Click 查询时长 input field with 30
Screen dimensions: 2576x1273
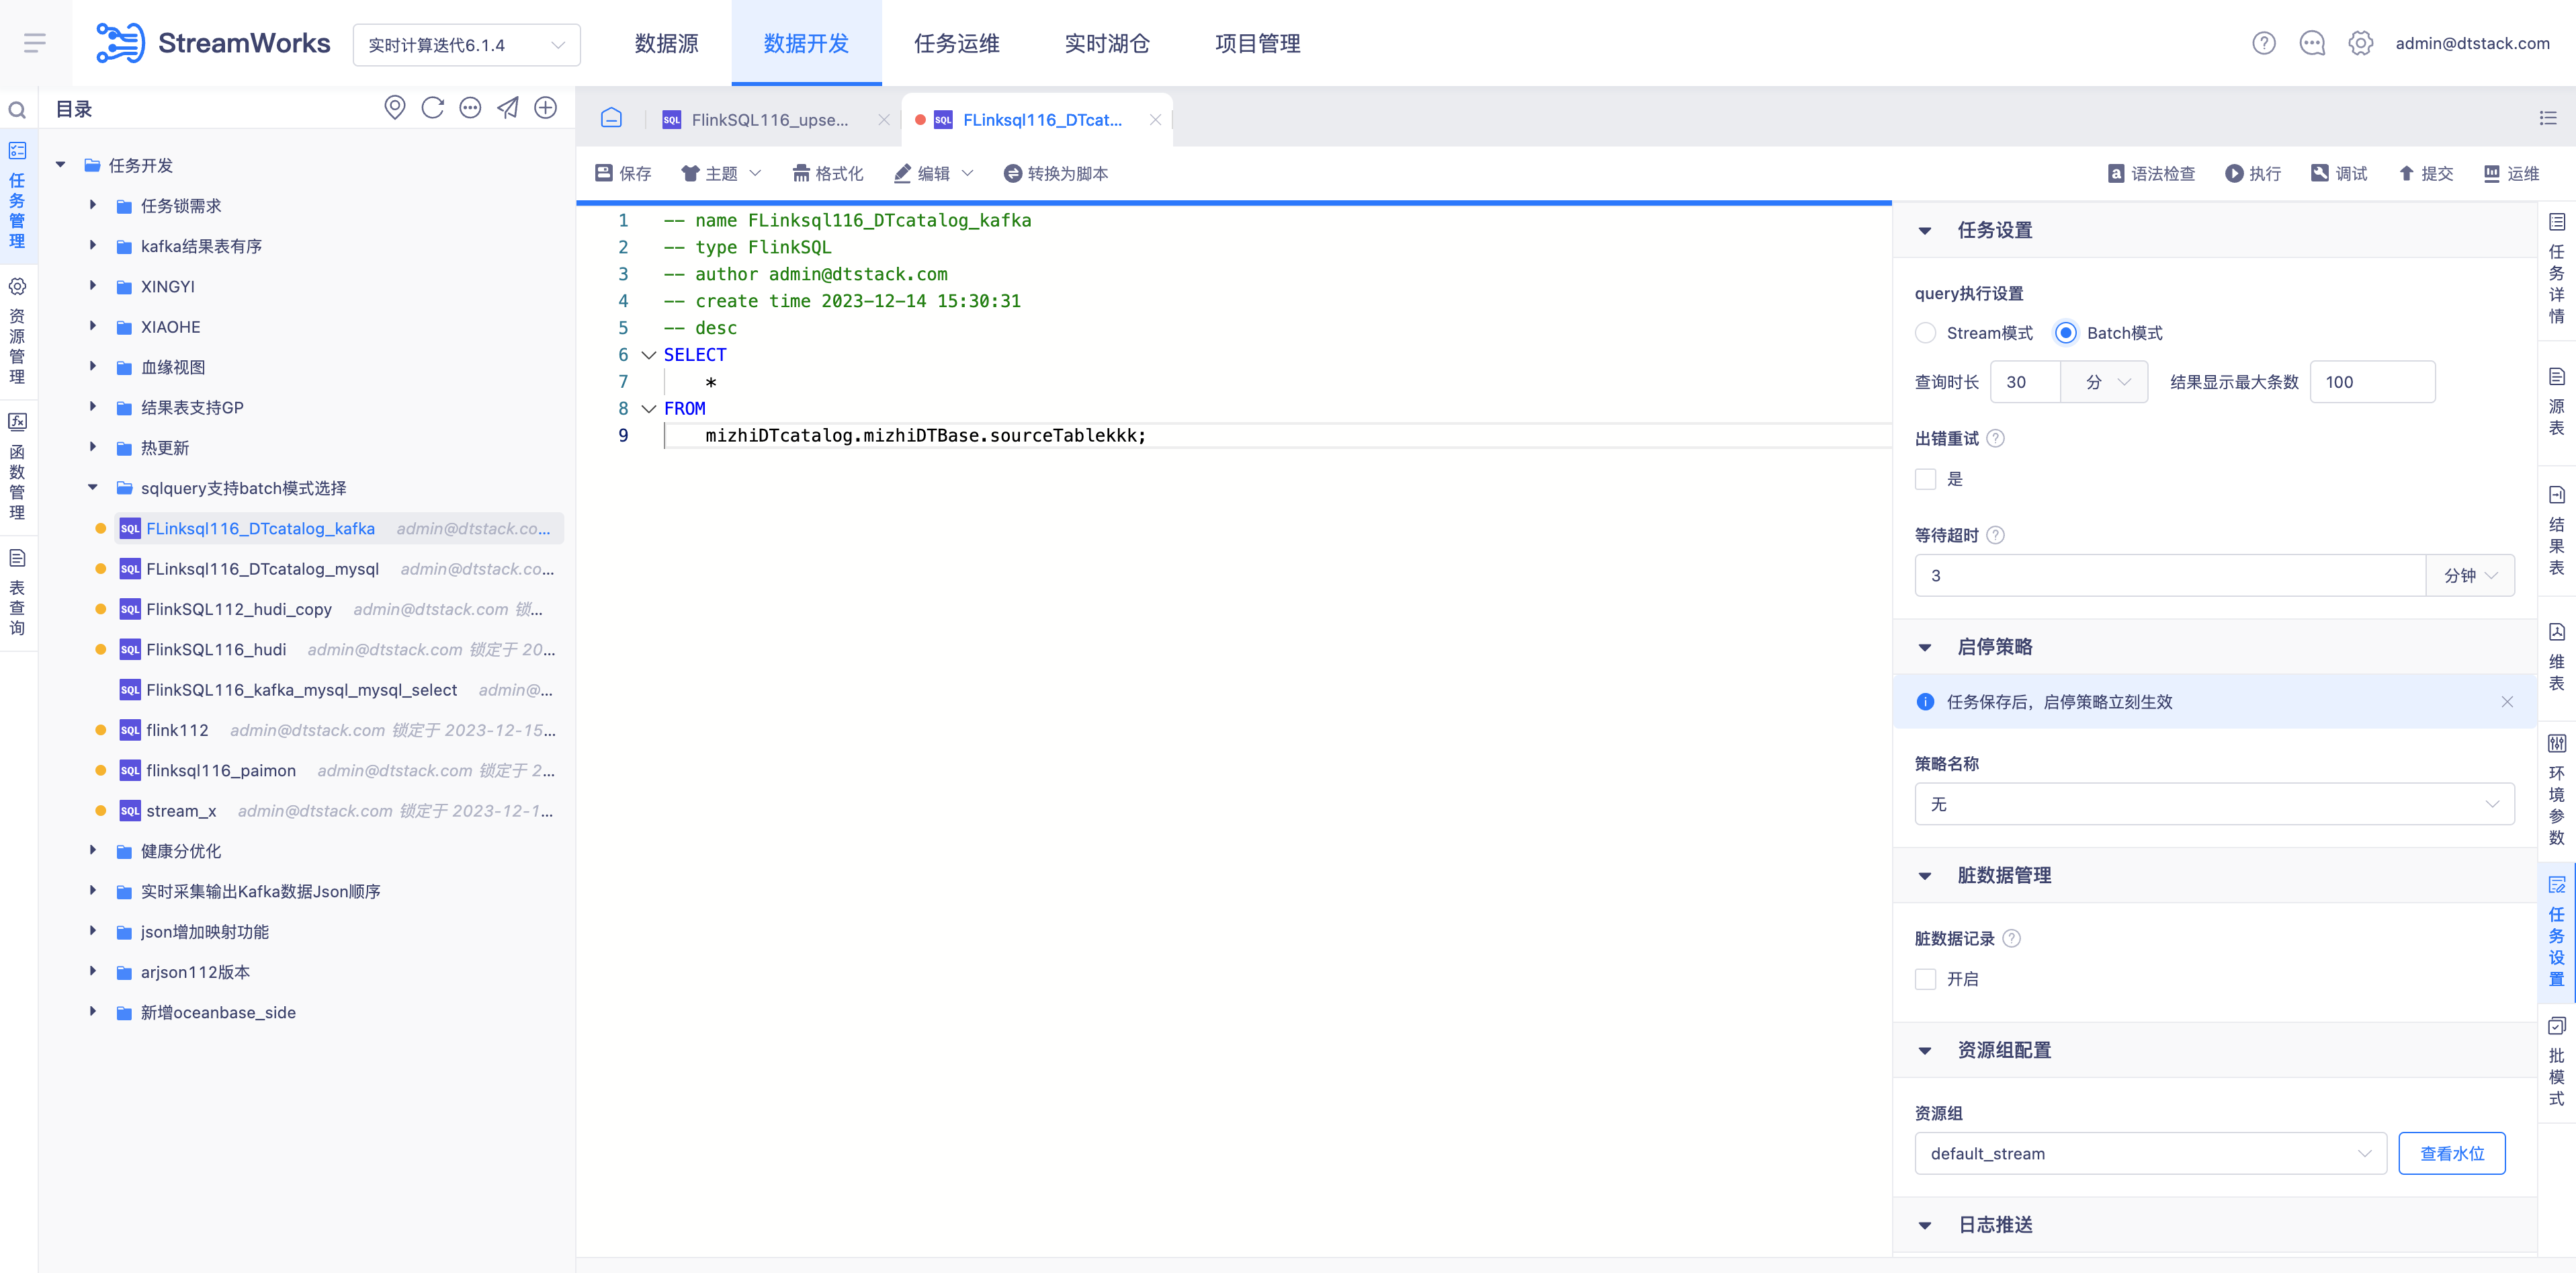(2025, 382)
